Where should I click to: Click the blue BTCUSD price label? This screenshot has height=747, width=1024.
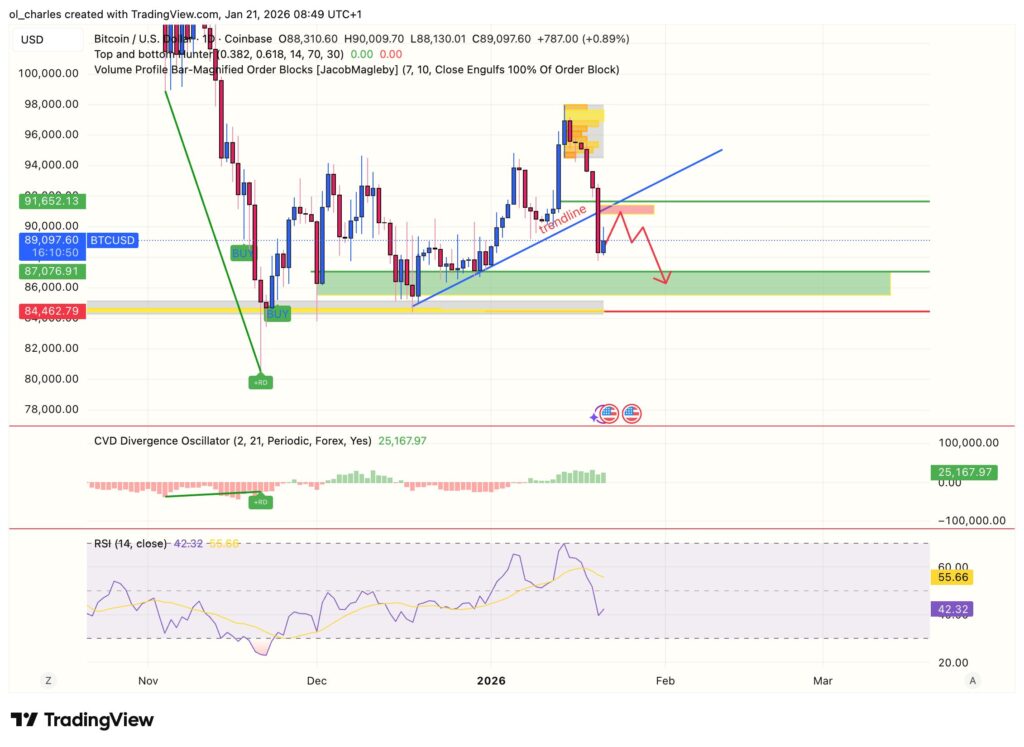pos(110,240)
